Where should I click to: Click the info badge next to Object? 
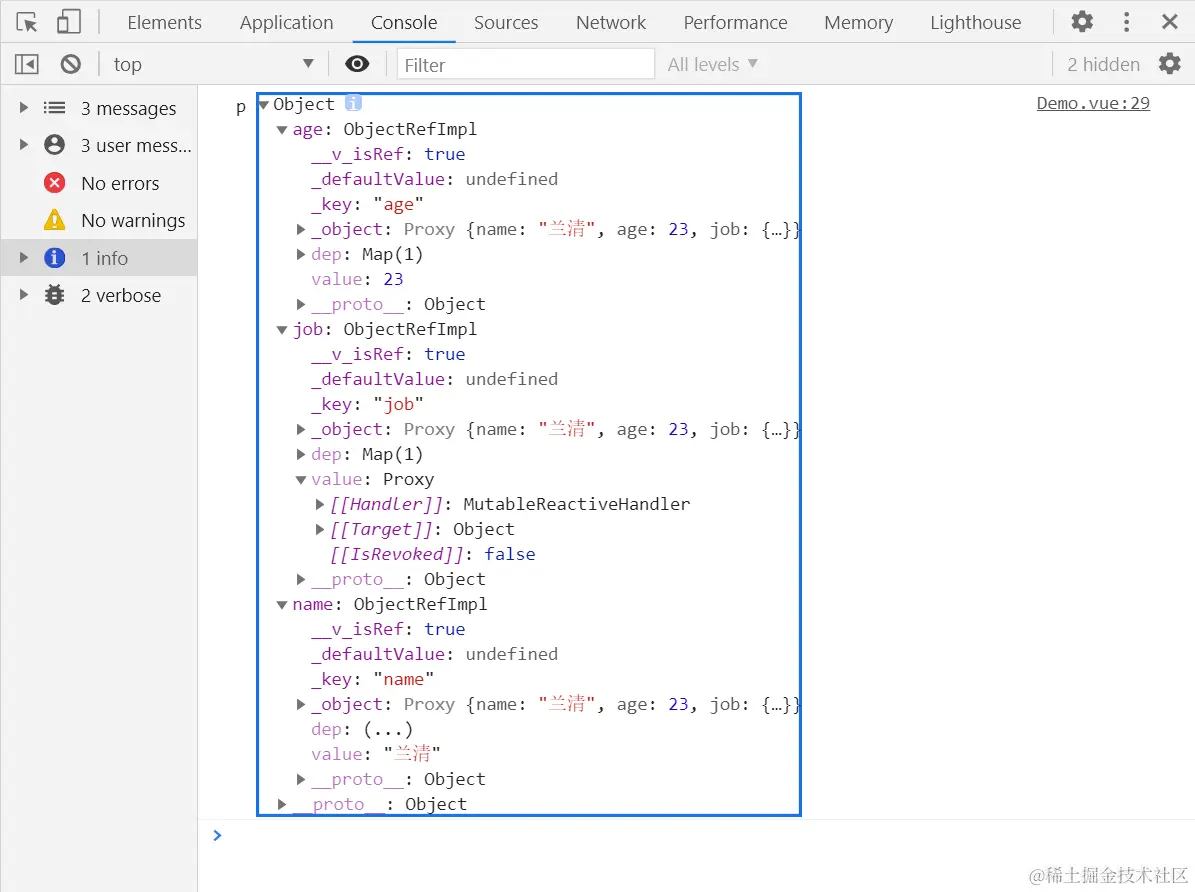coord(353,103)
